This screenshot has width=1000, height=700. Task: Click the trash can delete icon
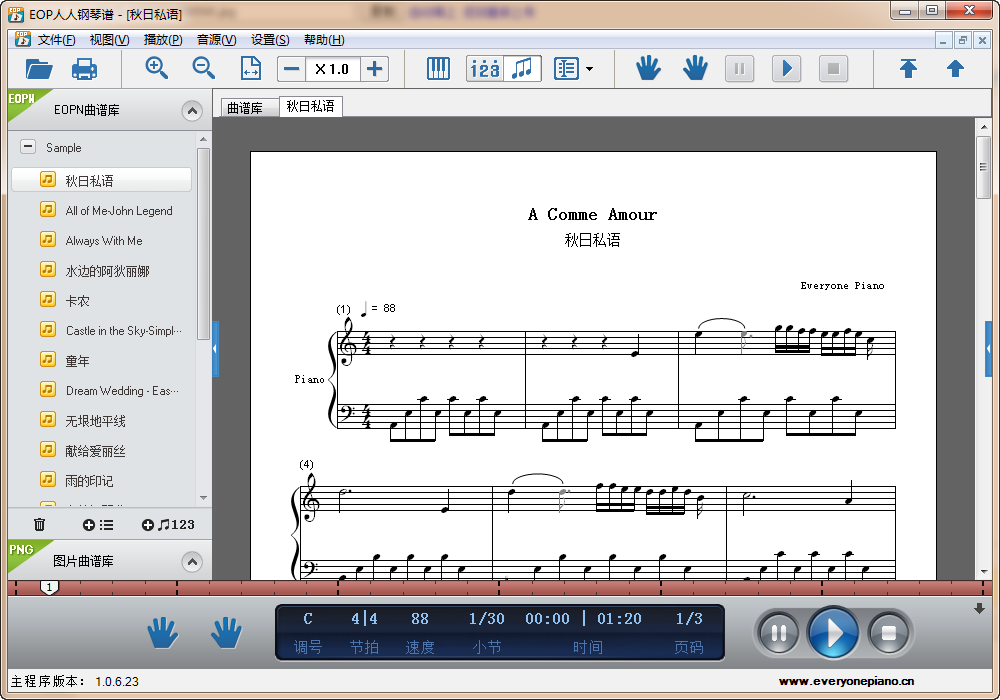40,525
